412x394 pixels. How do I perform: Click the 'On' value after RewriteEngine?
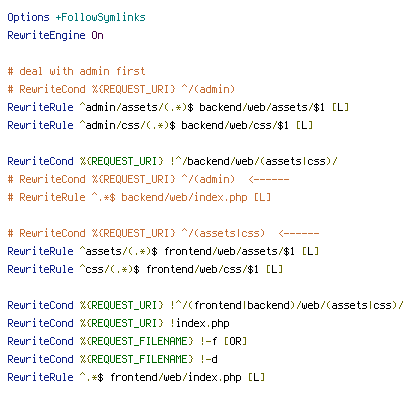[97, 35]
